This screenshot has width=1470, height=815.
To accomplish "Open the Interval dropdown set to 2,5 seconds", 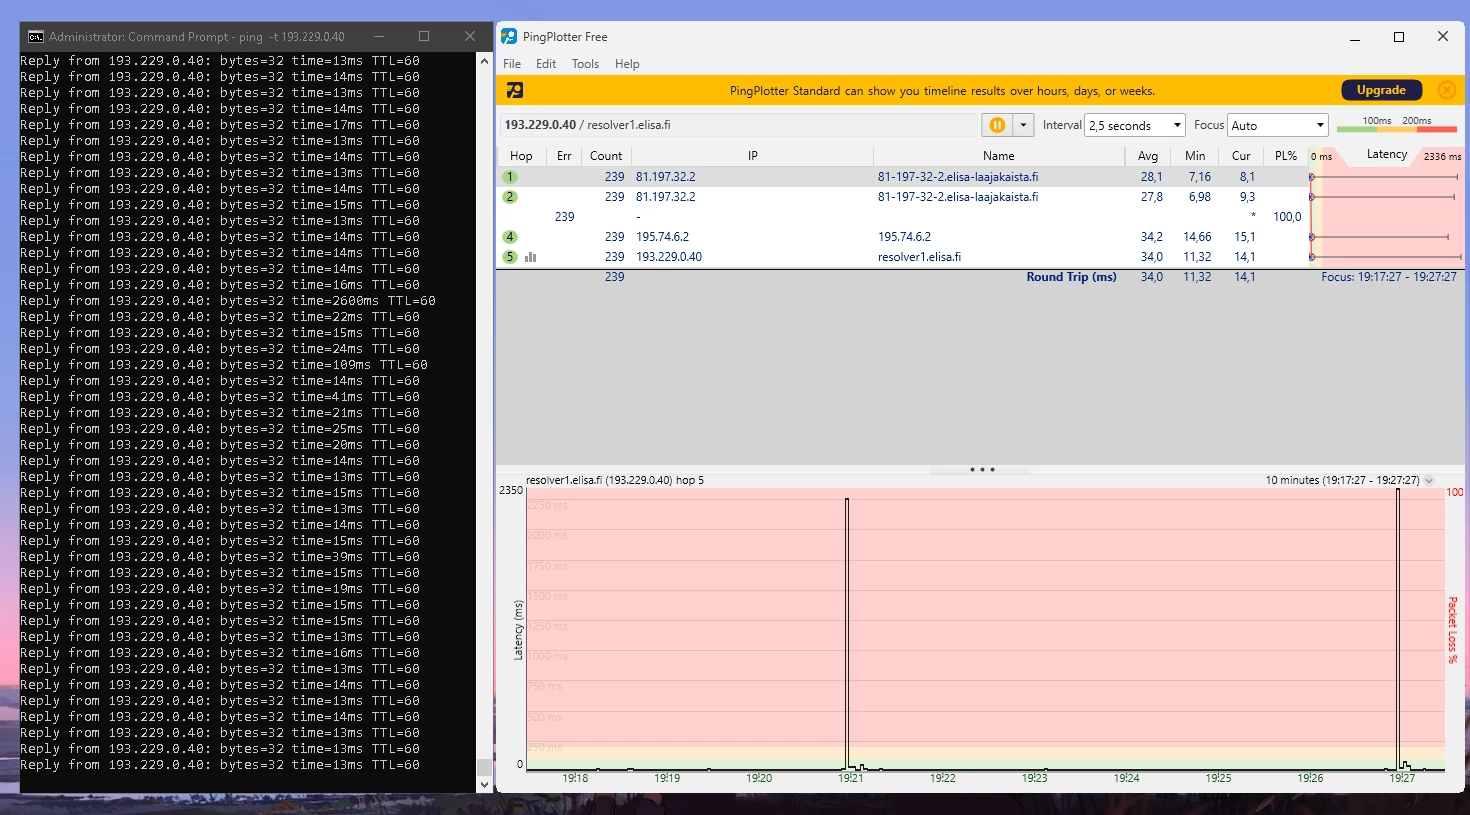I will point(1135,125).
